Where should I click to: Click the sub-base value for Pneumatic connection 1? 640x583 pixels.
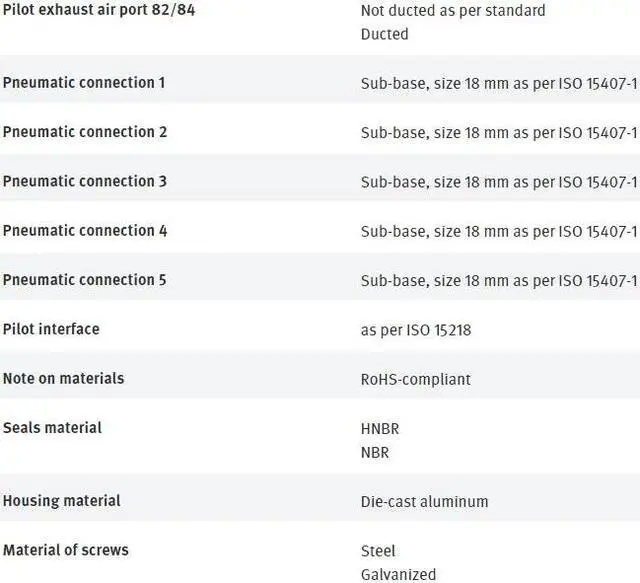coord(498,83)
